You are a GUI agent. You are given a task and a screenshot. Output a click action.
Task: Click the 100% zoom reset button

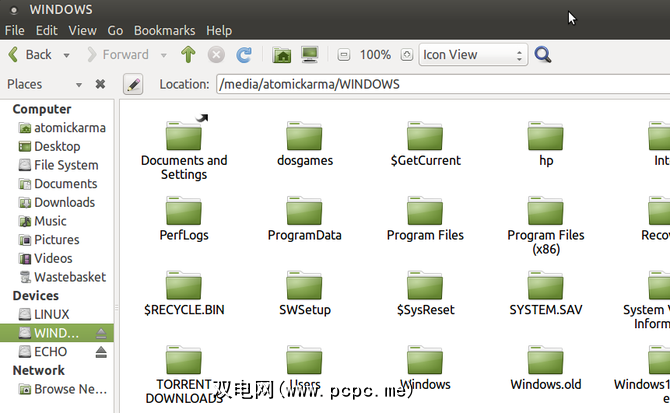tap(375, 55)
